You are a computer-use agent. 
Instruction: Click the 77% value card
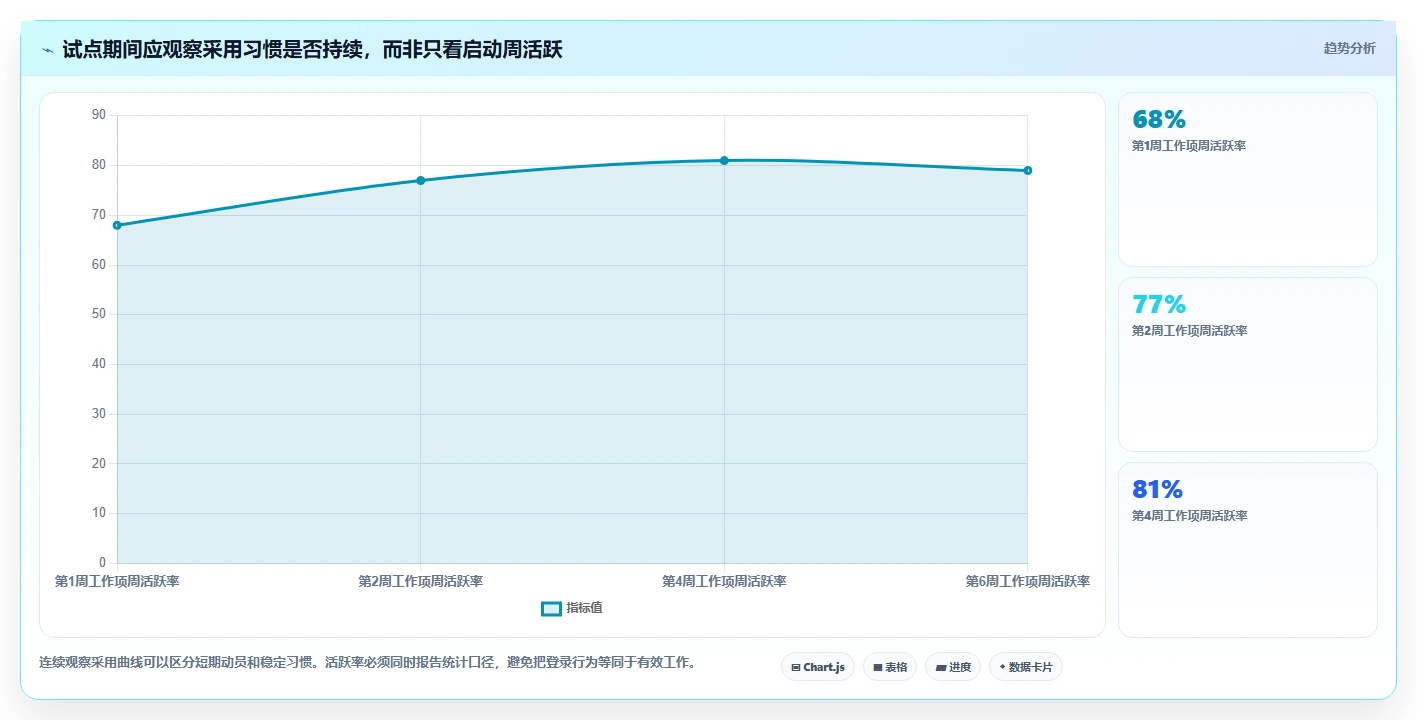pos(1247,364)
